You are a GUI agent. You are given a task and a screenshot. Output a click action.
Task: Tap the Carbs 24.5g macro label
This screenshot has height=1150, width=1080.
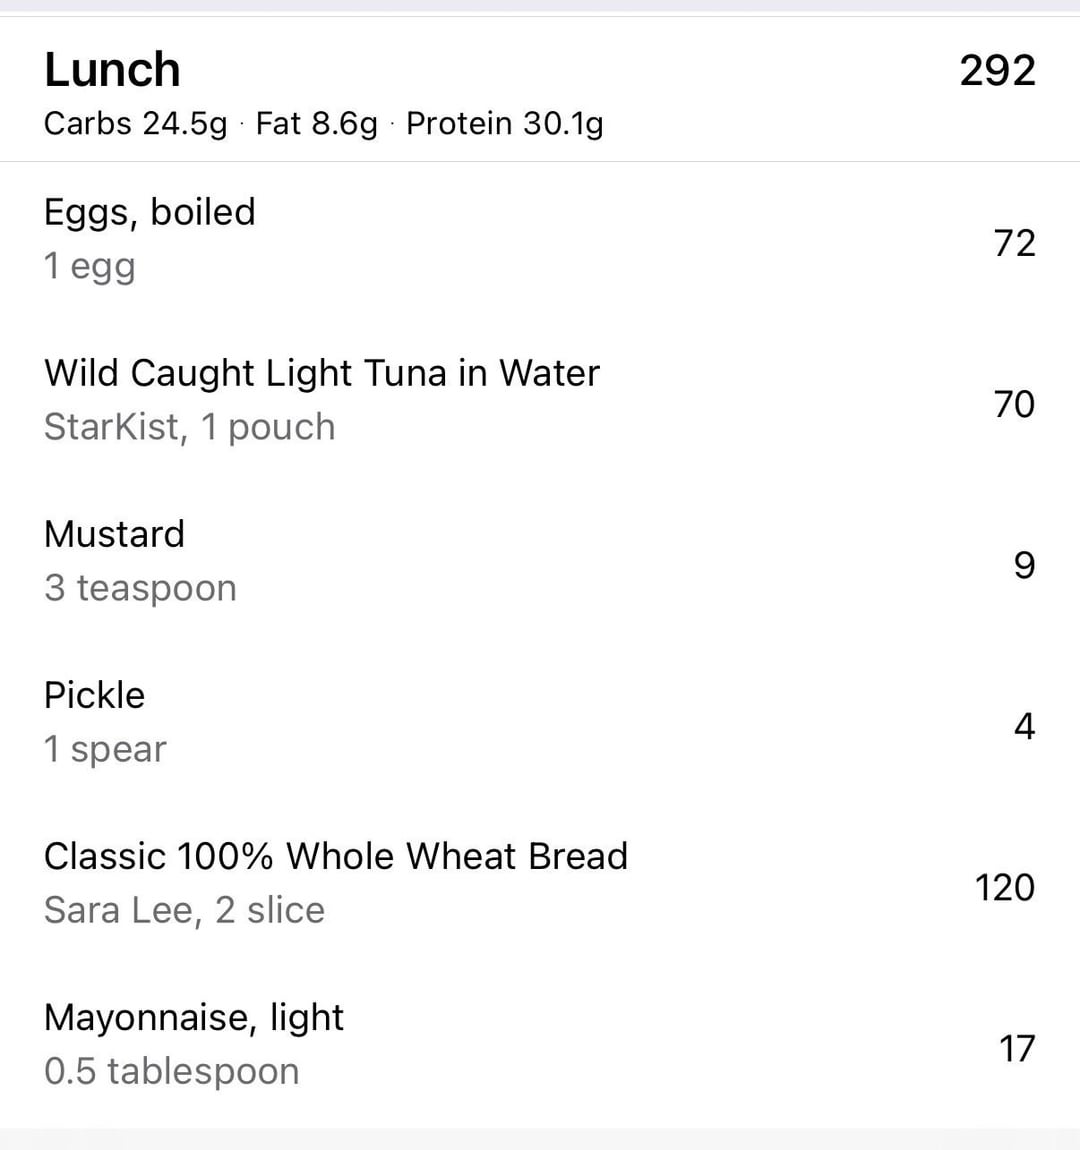tap(135, 124)
